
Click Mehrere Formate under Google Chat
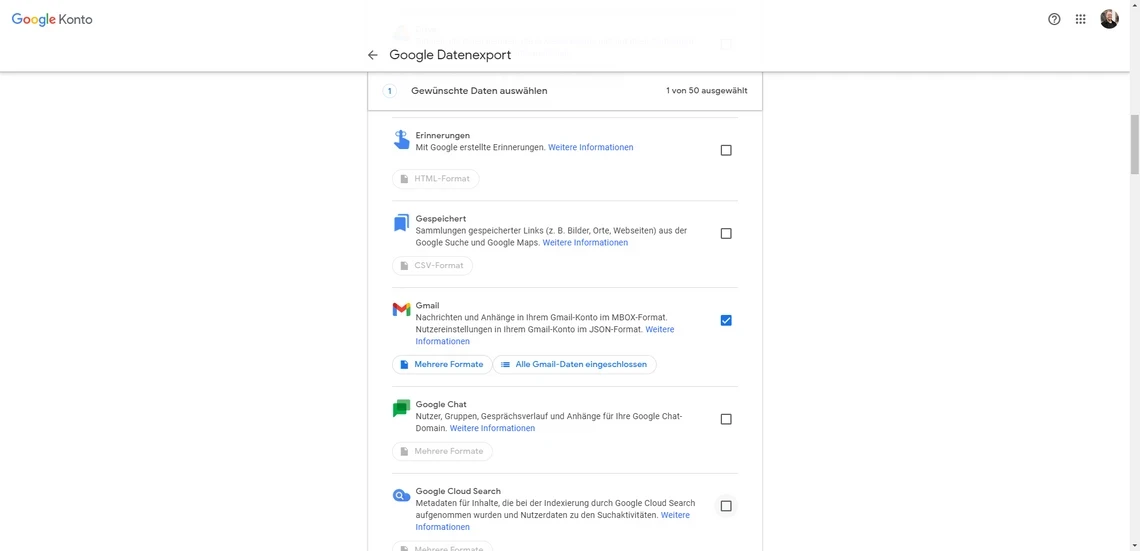coord(442,451)
